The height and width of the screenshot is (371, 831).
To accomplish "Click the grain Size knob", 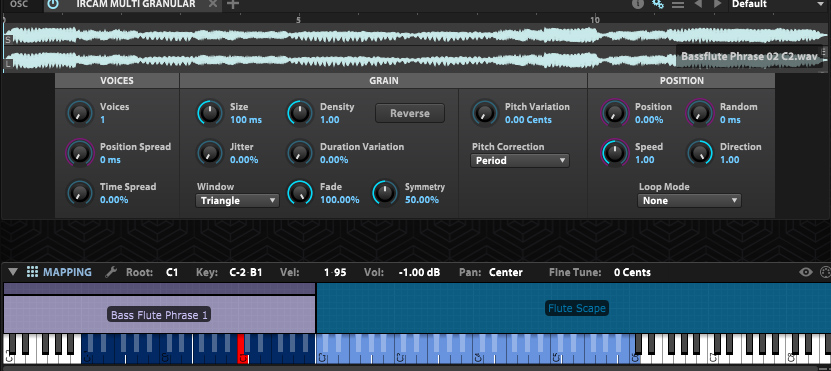I will tap(210, 113).
